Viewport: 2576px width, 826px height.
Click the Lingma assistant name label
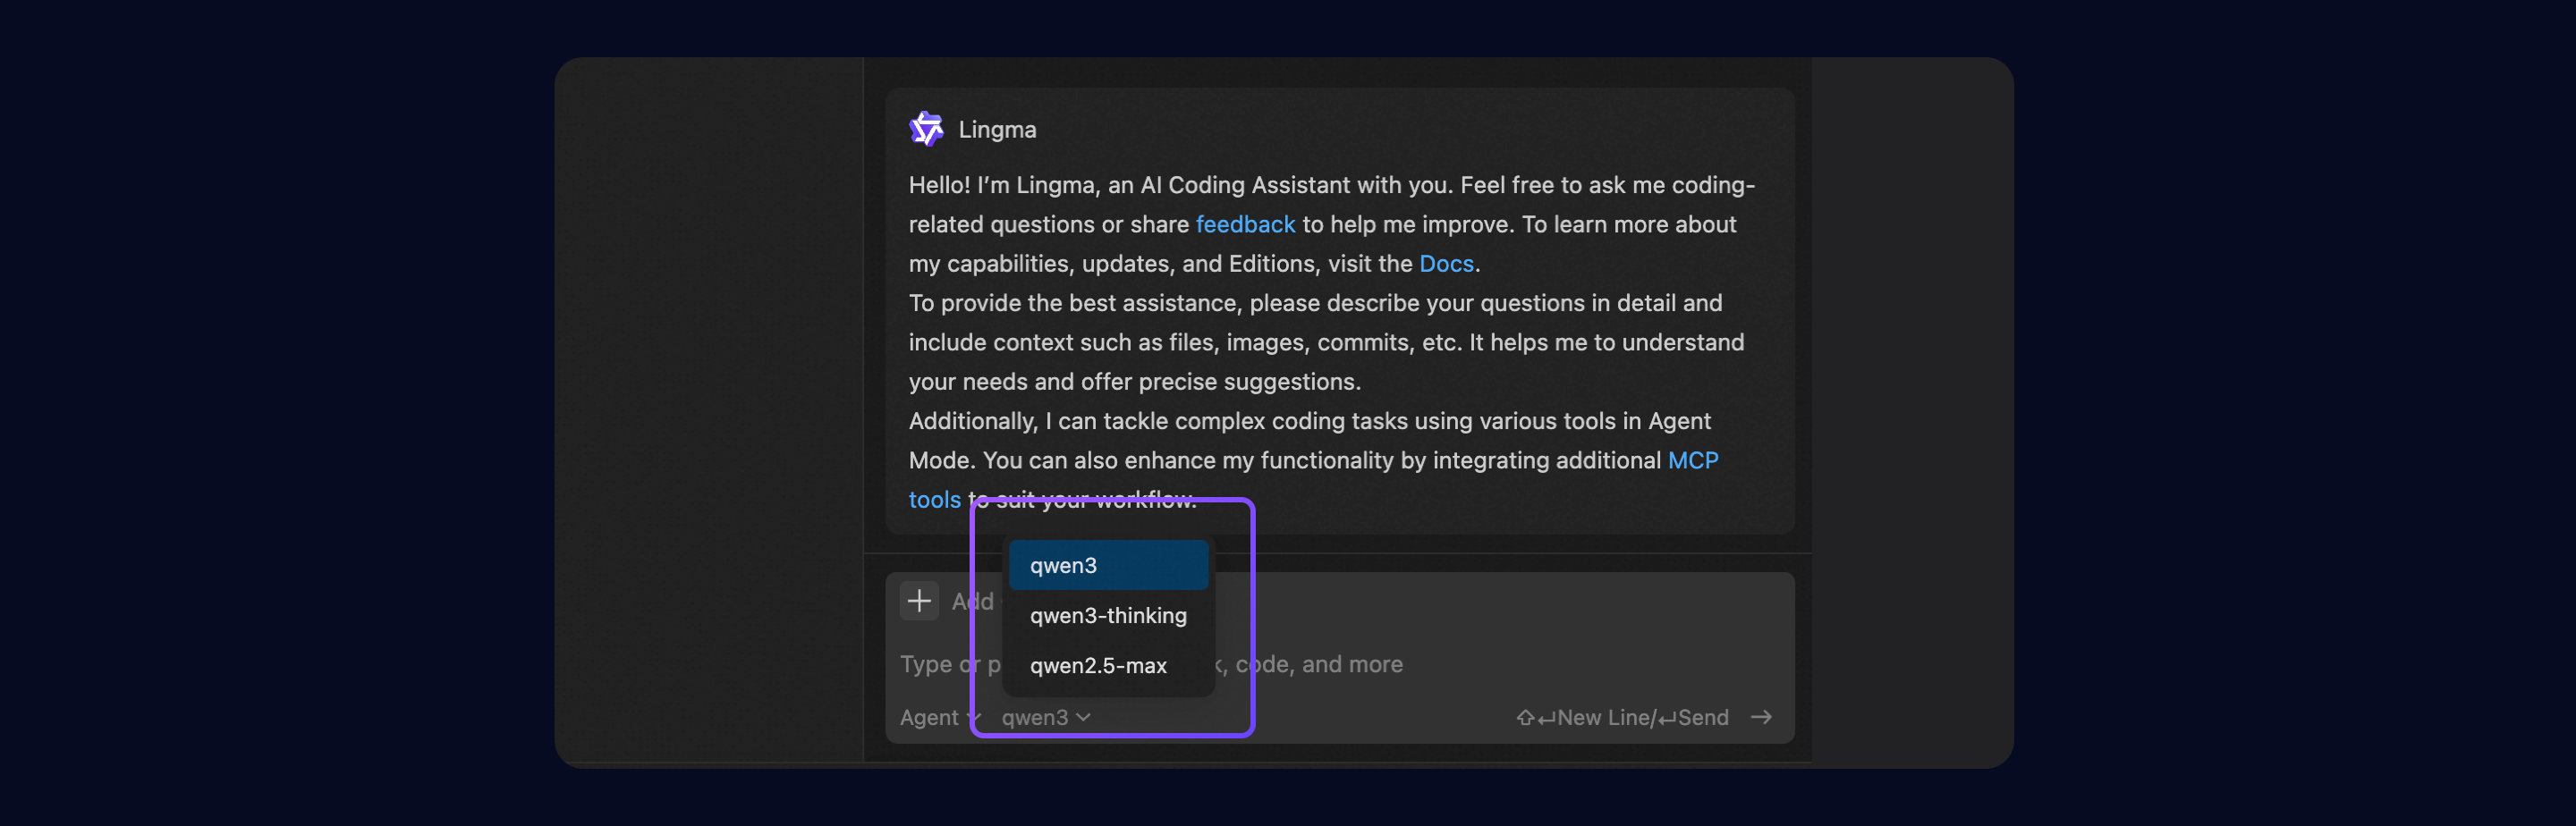click(997, 130)
